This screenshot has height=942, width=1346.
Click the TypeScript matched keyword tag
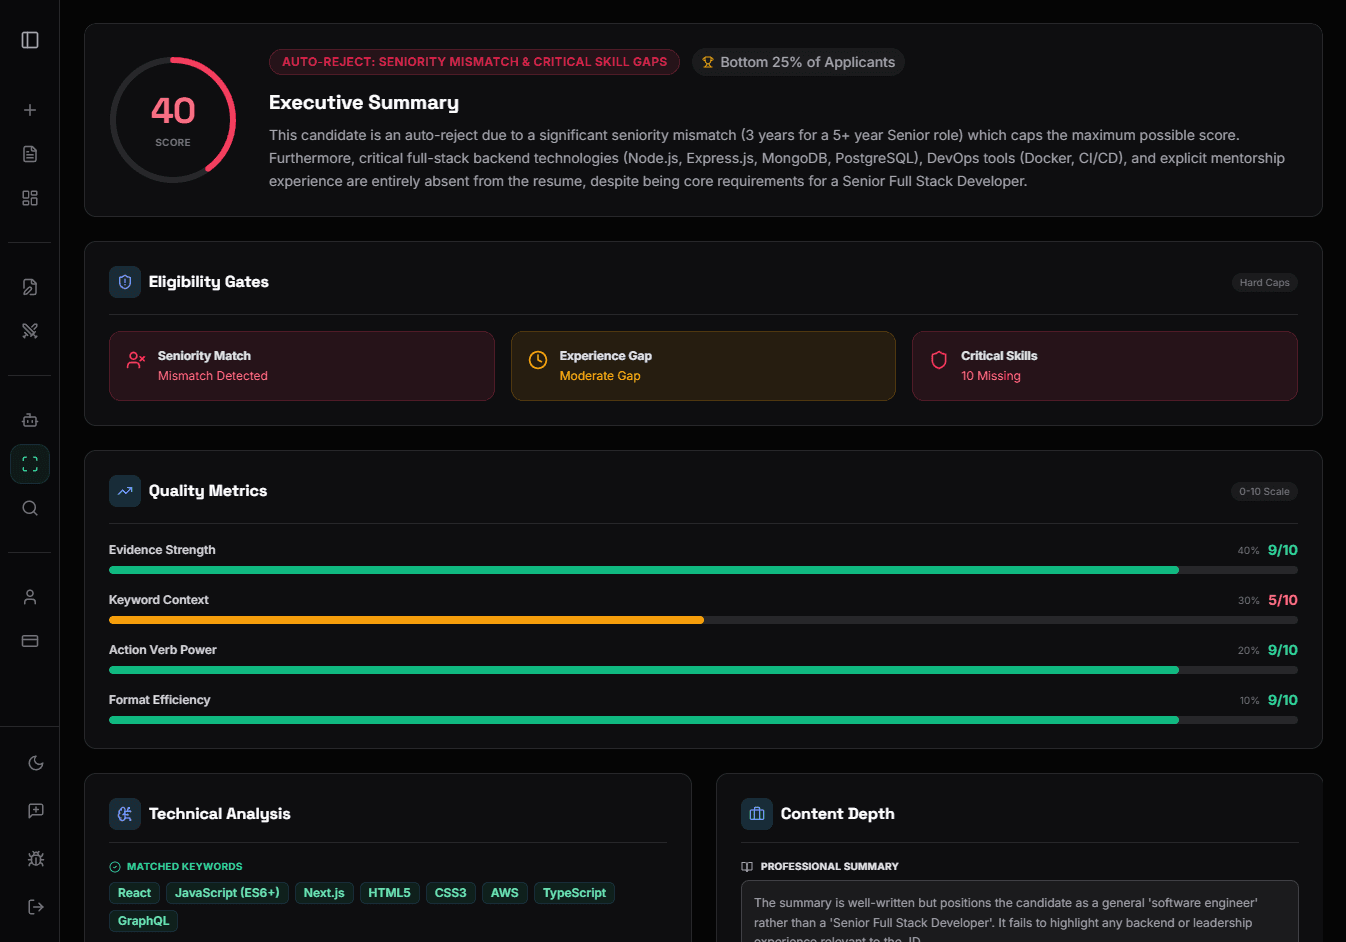[574, 893]
